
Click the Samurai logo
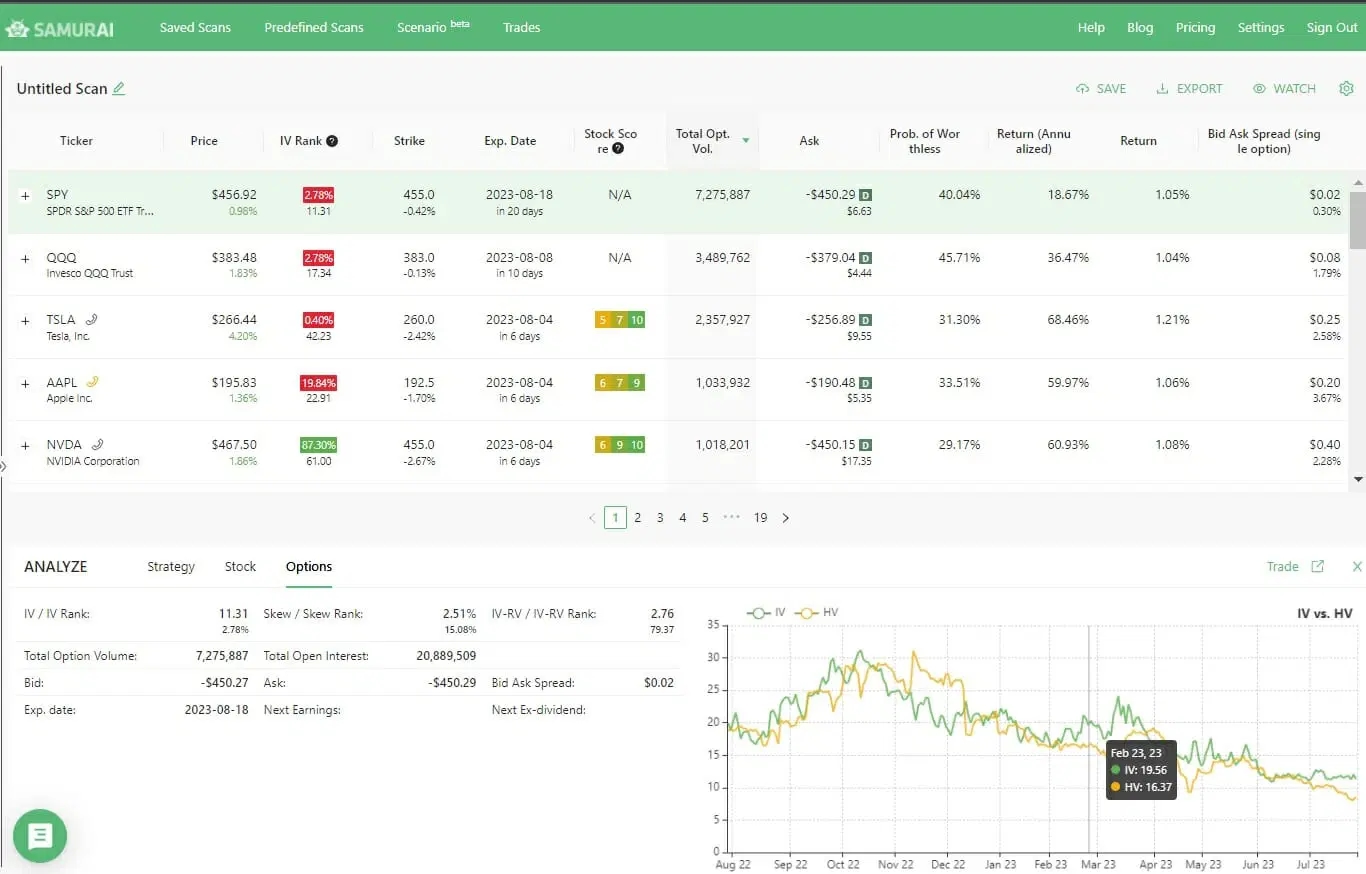pos(59,28)
